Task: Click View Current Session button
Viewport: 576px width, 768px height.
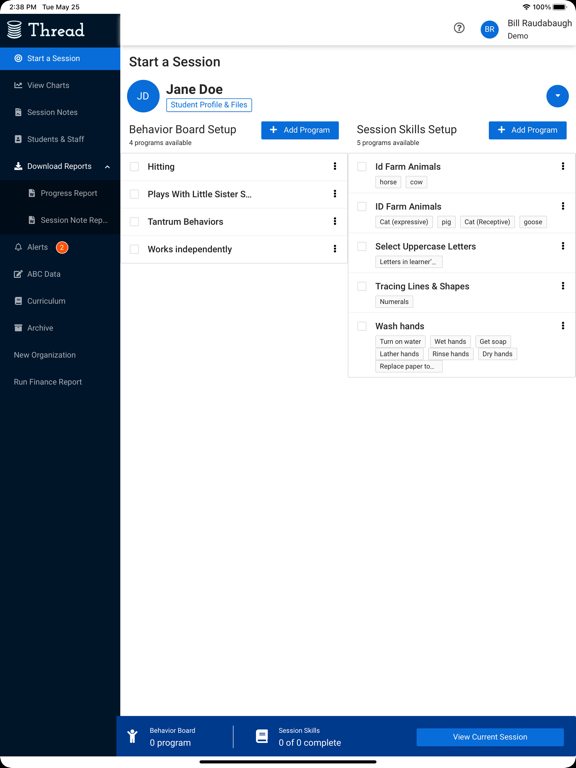Action: [x=490, y=737]
